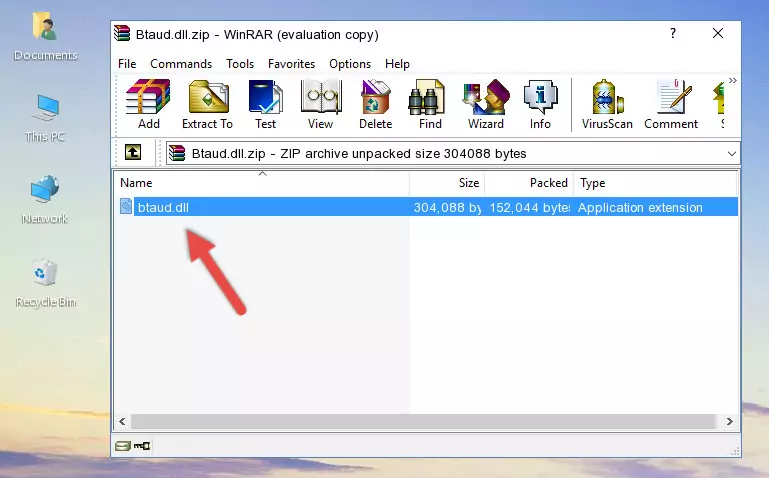769x478 pixels.
Task: Add an archive Comment
Action: 671,104
